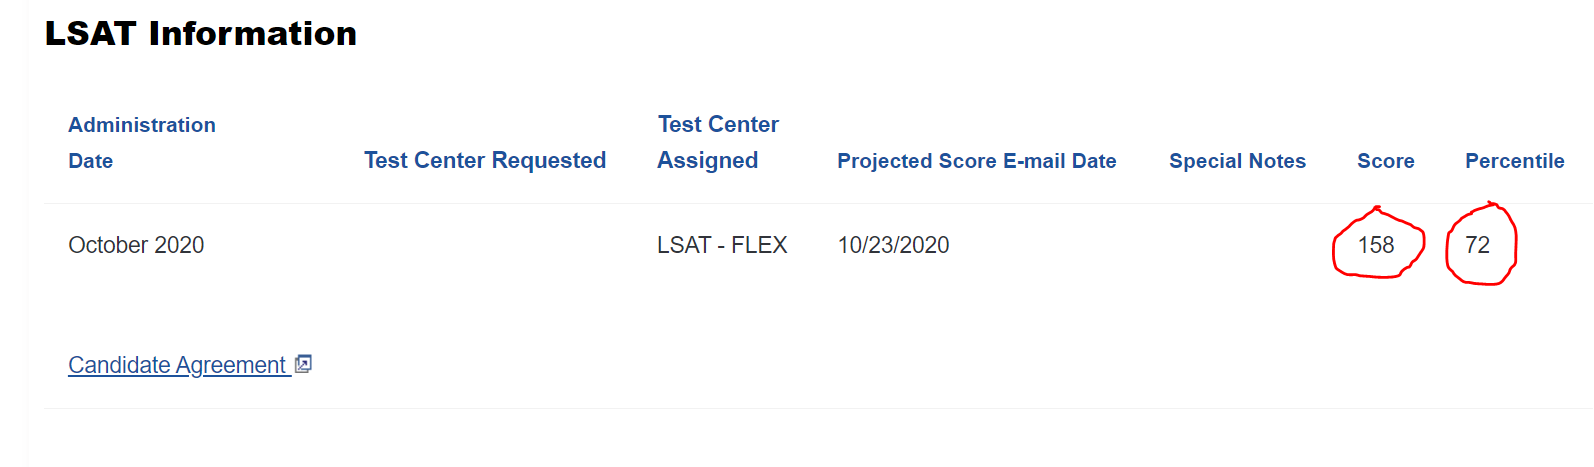The image size is (1594, 467).
Task: Click the Score column header
Action: point(1385,161)
